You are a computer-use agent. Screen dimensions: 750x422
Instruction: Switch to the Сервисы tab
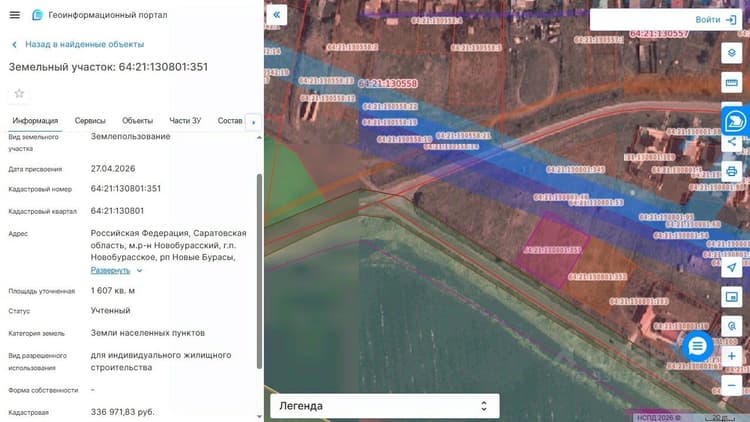90,121
